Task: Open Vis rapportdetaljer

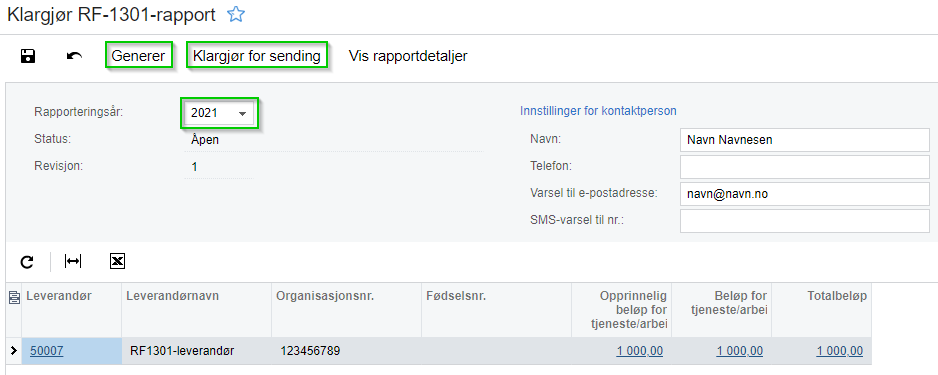Action: tap(408, 56)
